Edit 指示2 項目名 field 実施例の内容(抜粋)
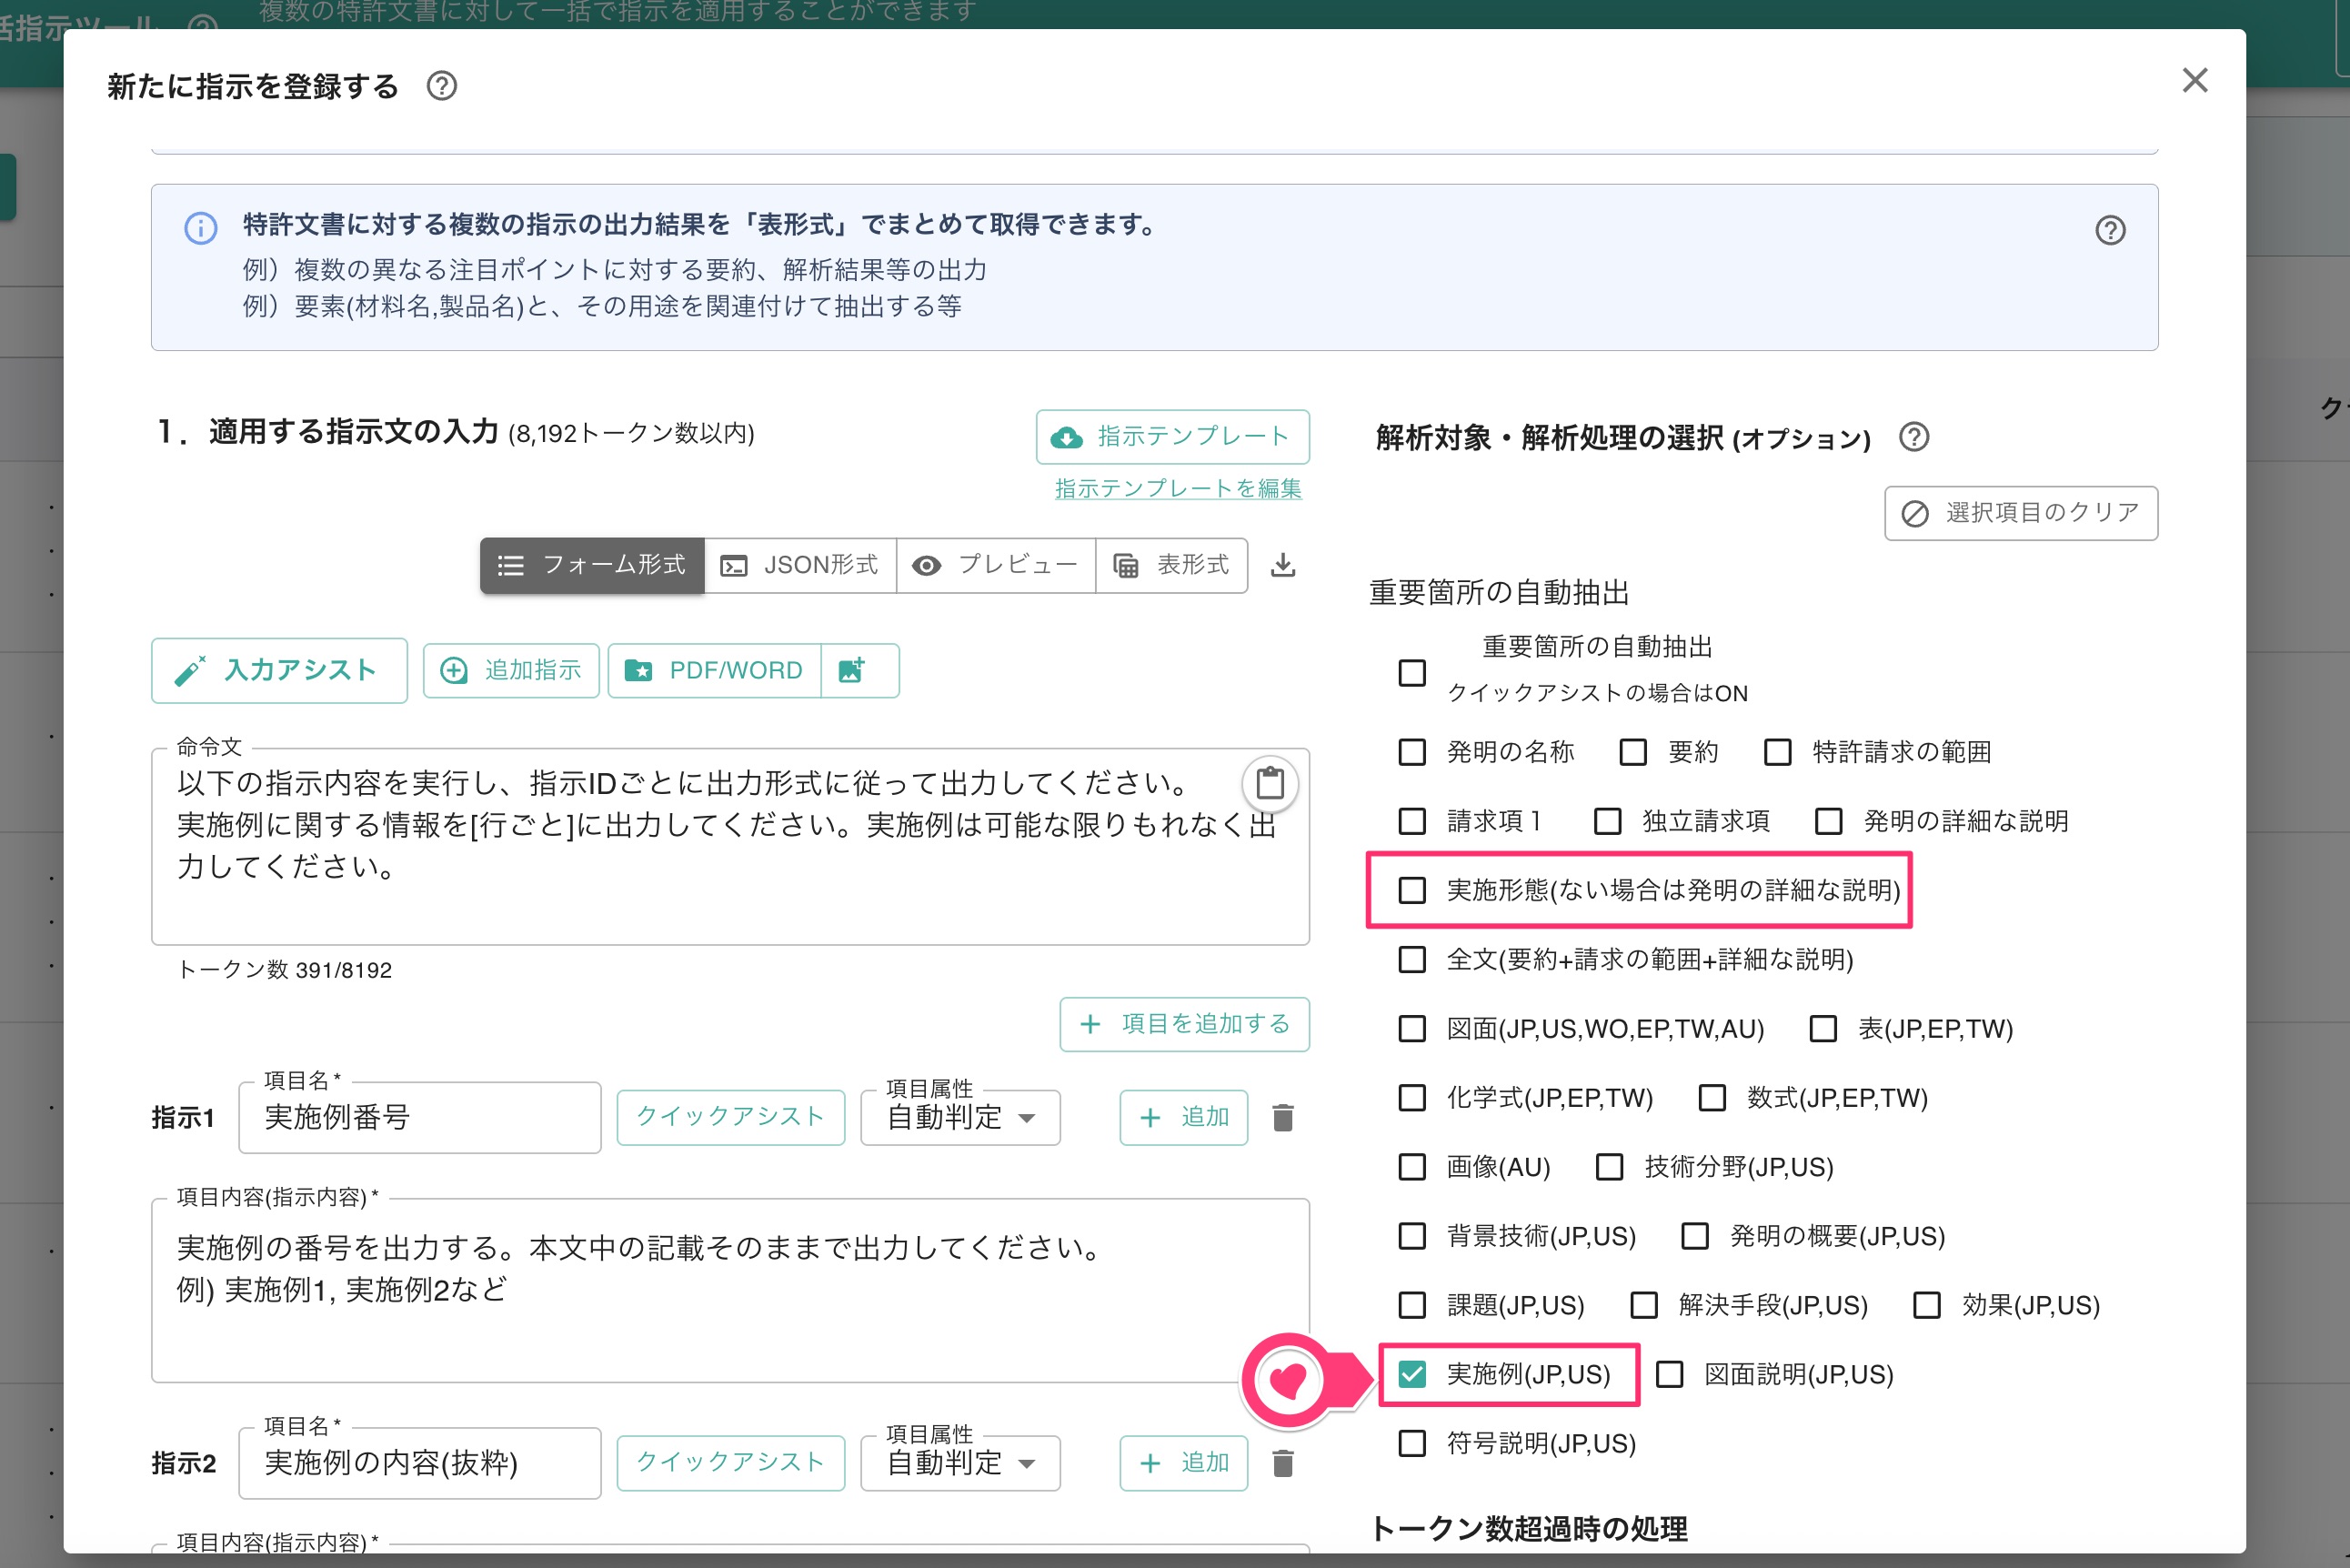The image size is (2350, 1568). click(420, 1463)
